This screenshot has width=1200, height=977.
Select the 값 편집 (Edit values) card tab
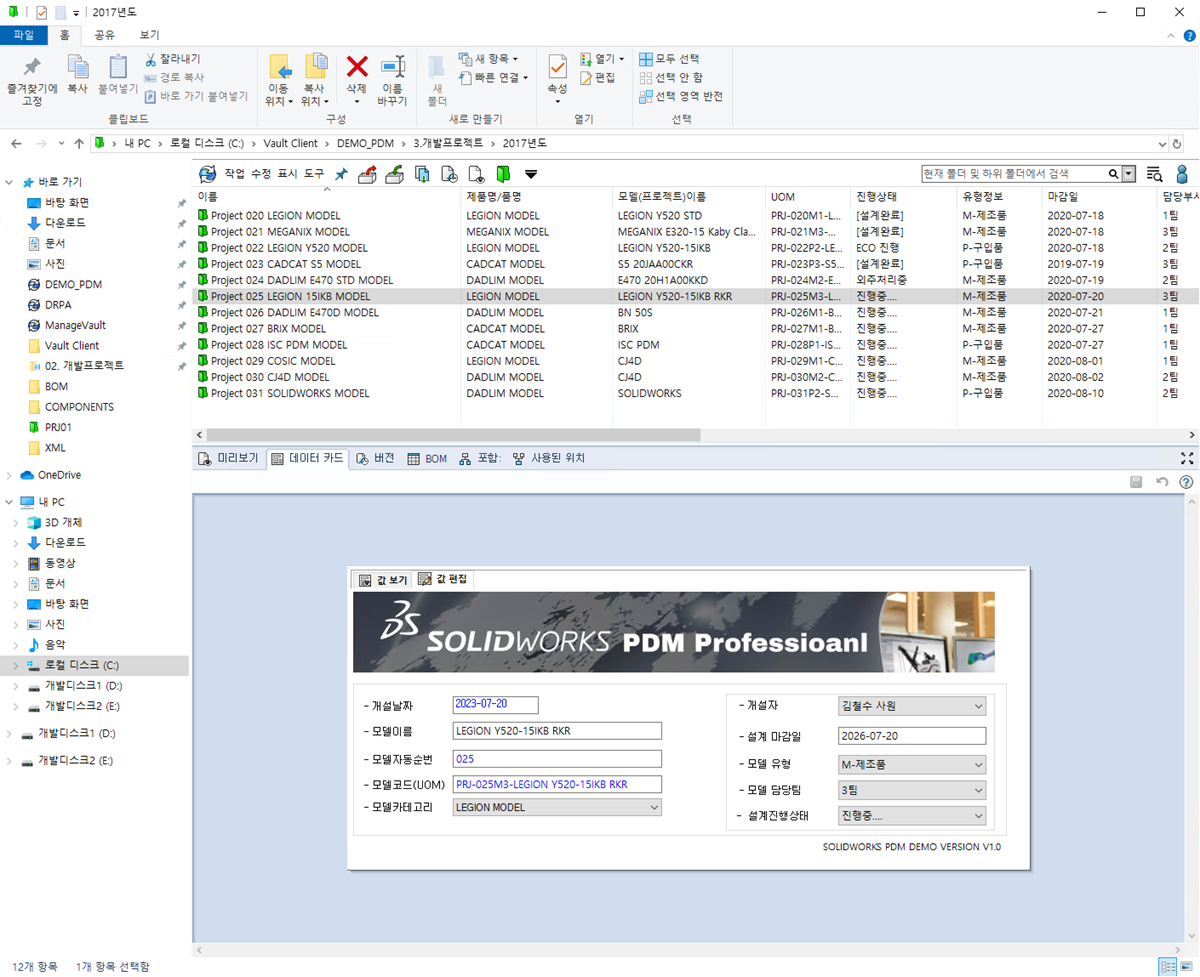tap(442, 579)
